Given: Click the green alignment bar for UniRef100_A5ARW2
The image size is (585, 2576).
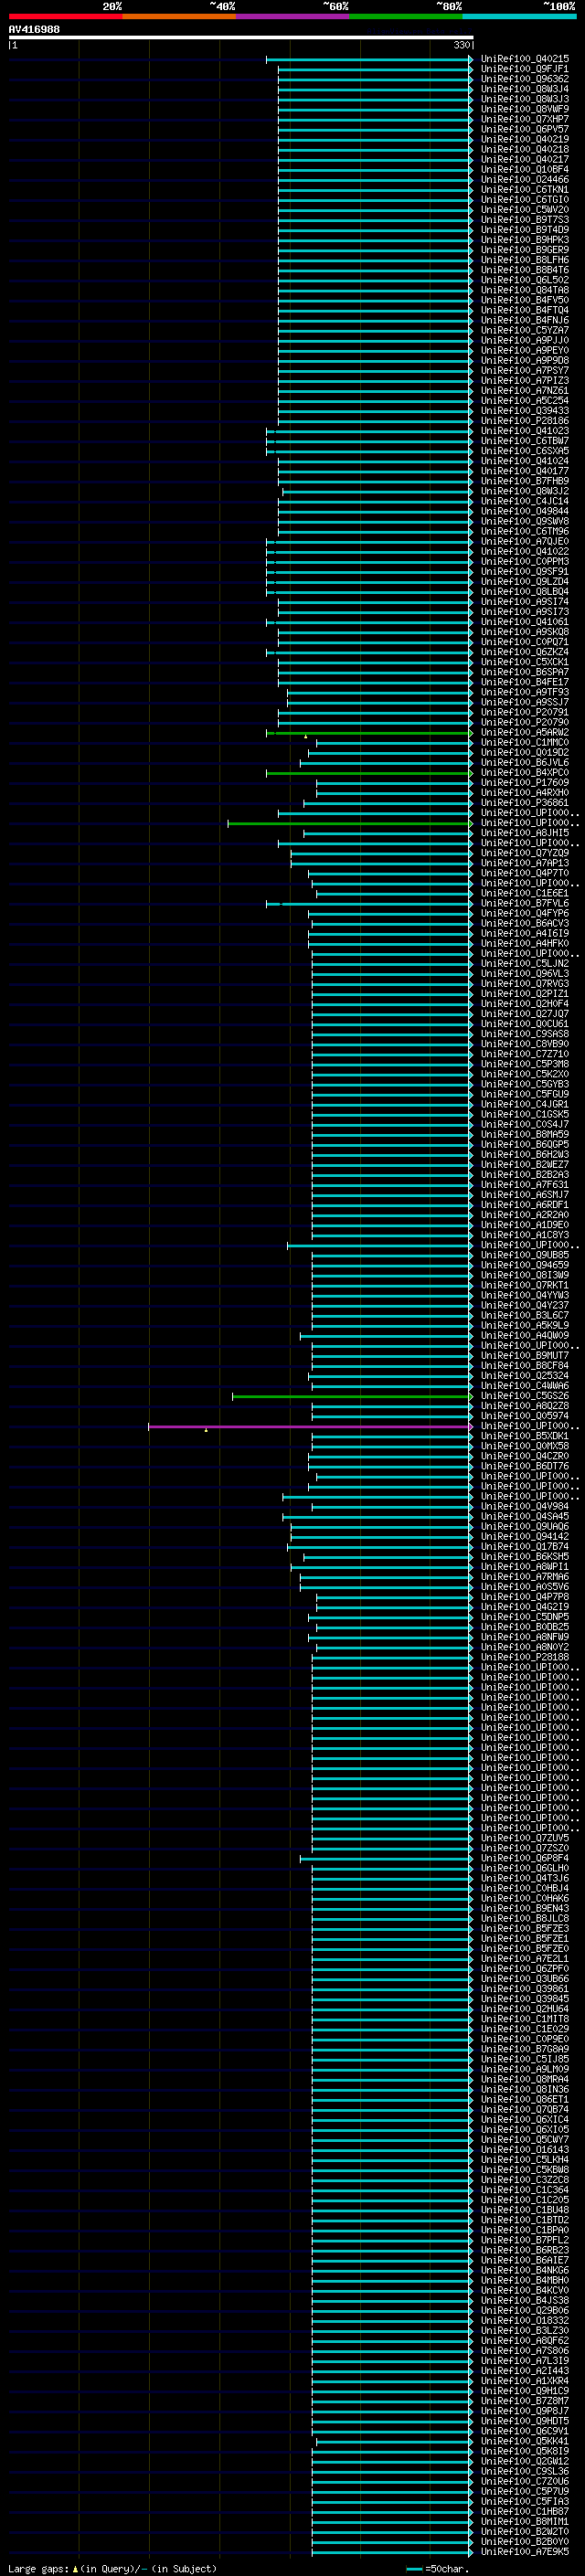Looking at the screenshot, I should point(369,733).
